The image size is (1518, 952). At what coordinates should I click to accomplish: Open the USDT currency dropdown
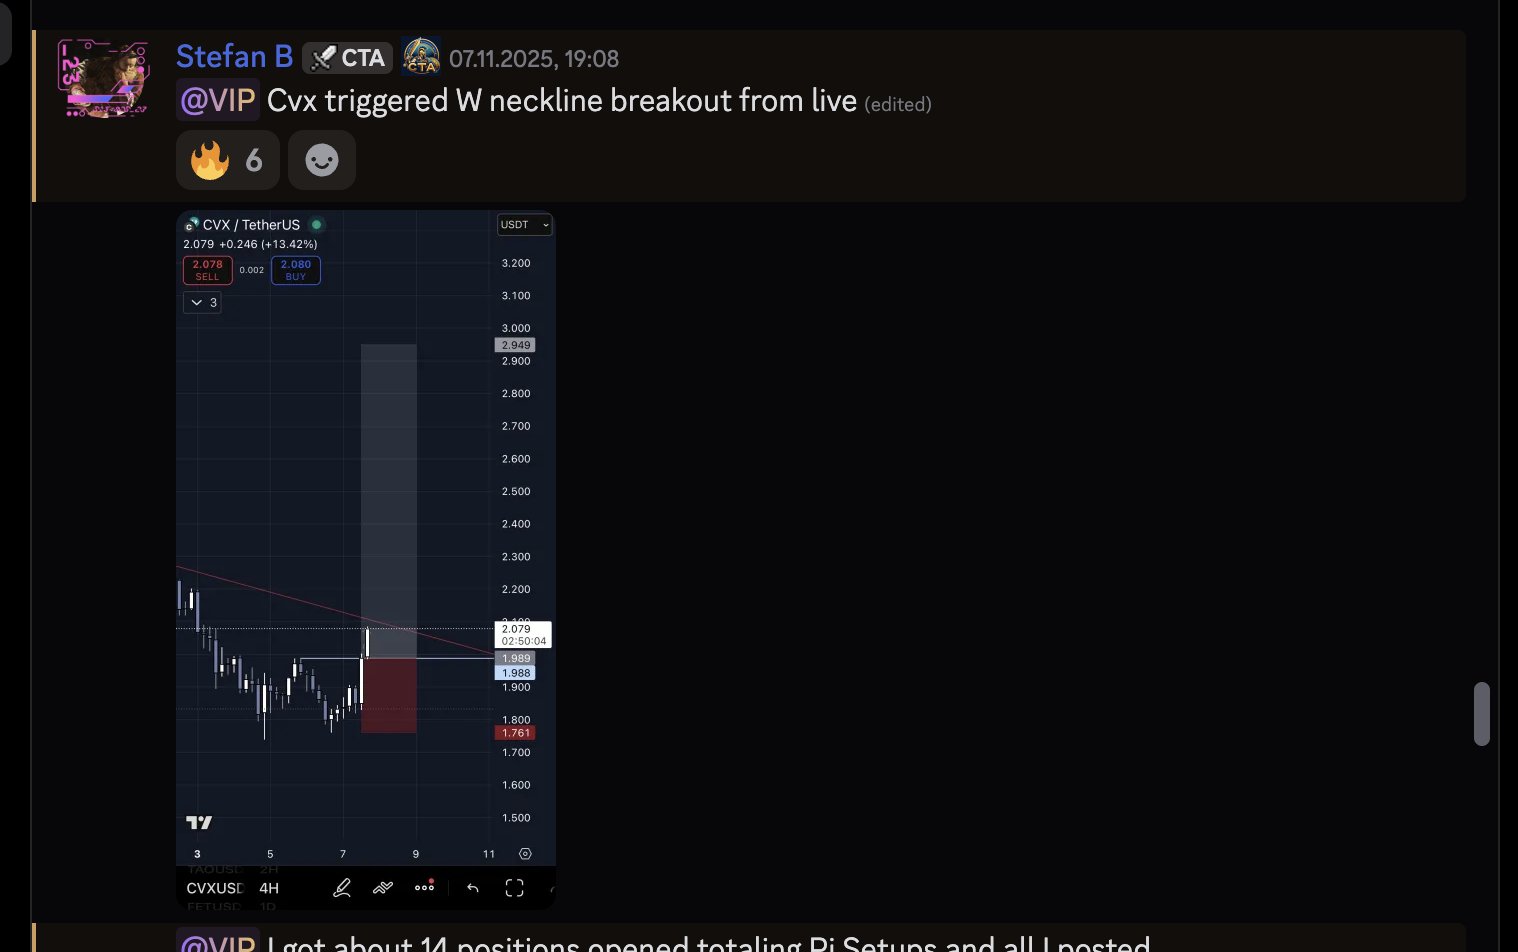(524, 225)
